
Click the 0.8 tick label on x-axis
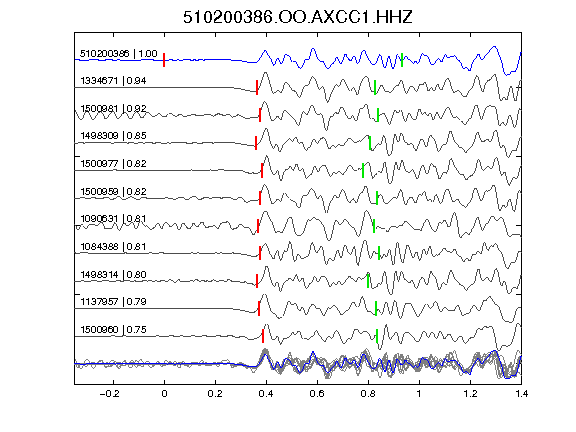pyautogui.click(x=368, y=394)
